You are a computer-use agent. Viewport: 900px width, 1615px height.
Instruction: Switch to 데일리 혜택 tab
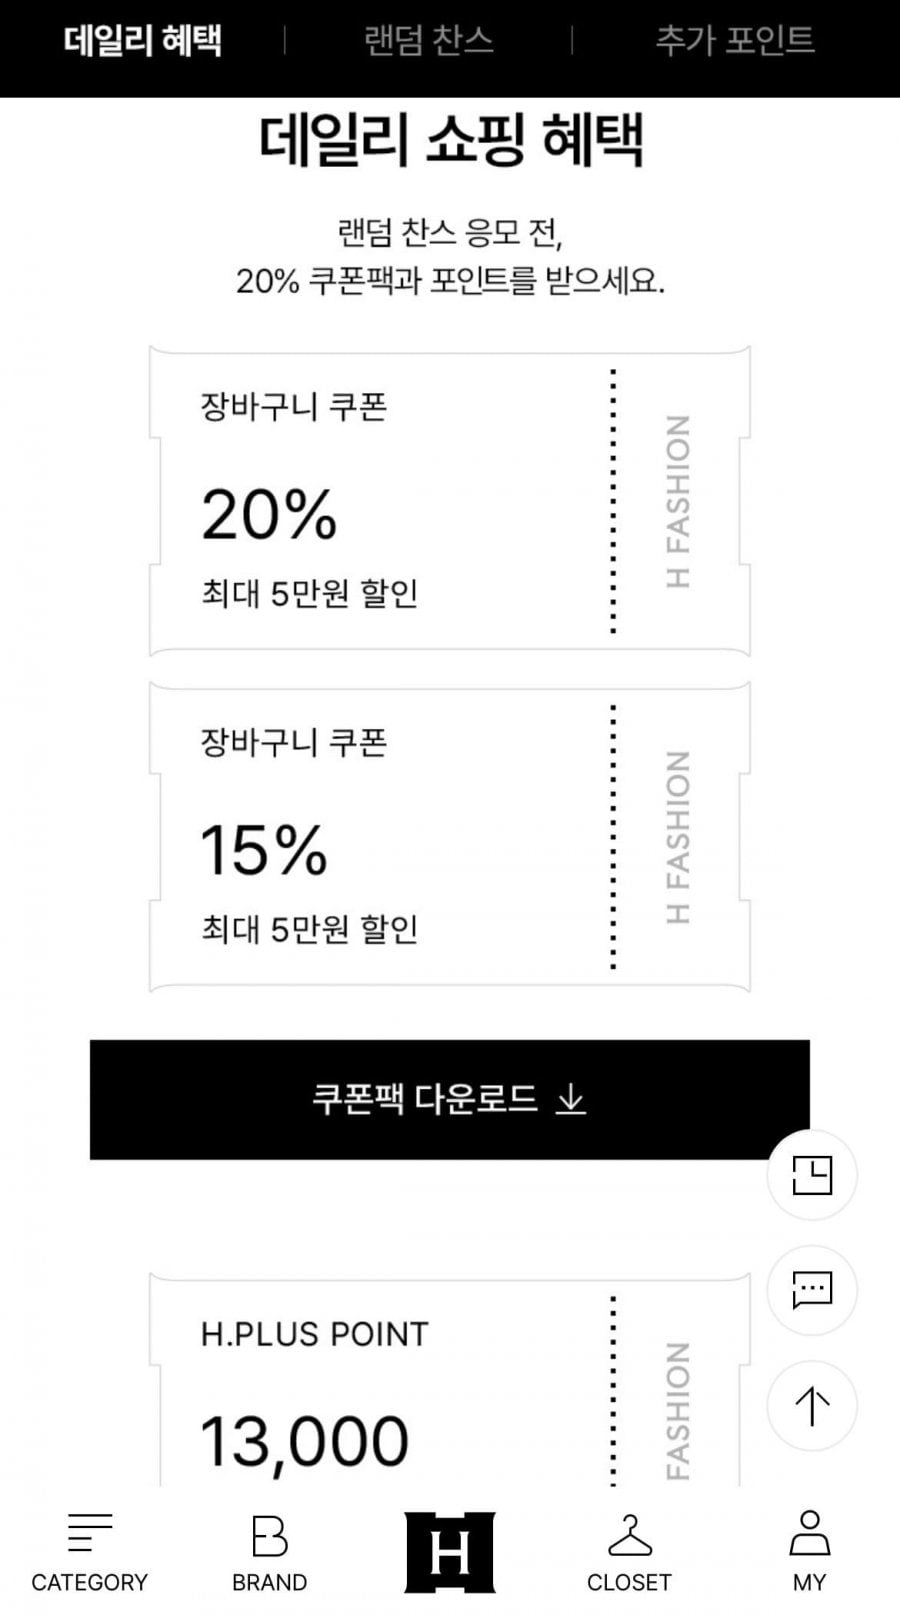(x=142, y=41)
